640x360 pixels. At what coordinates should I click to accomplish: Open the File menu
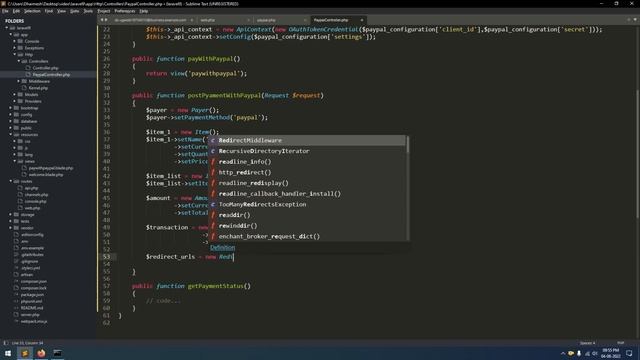[x=5, y=11]
